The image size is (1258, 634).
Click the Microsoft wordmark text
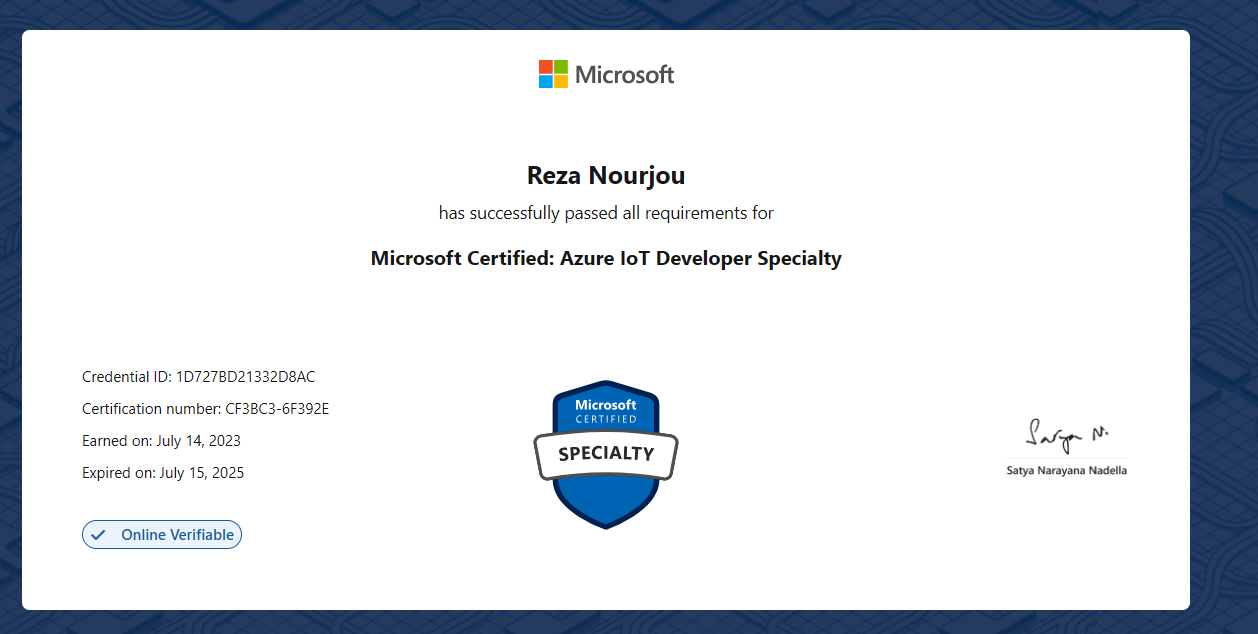[625, 75]
